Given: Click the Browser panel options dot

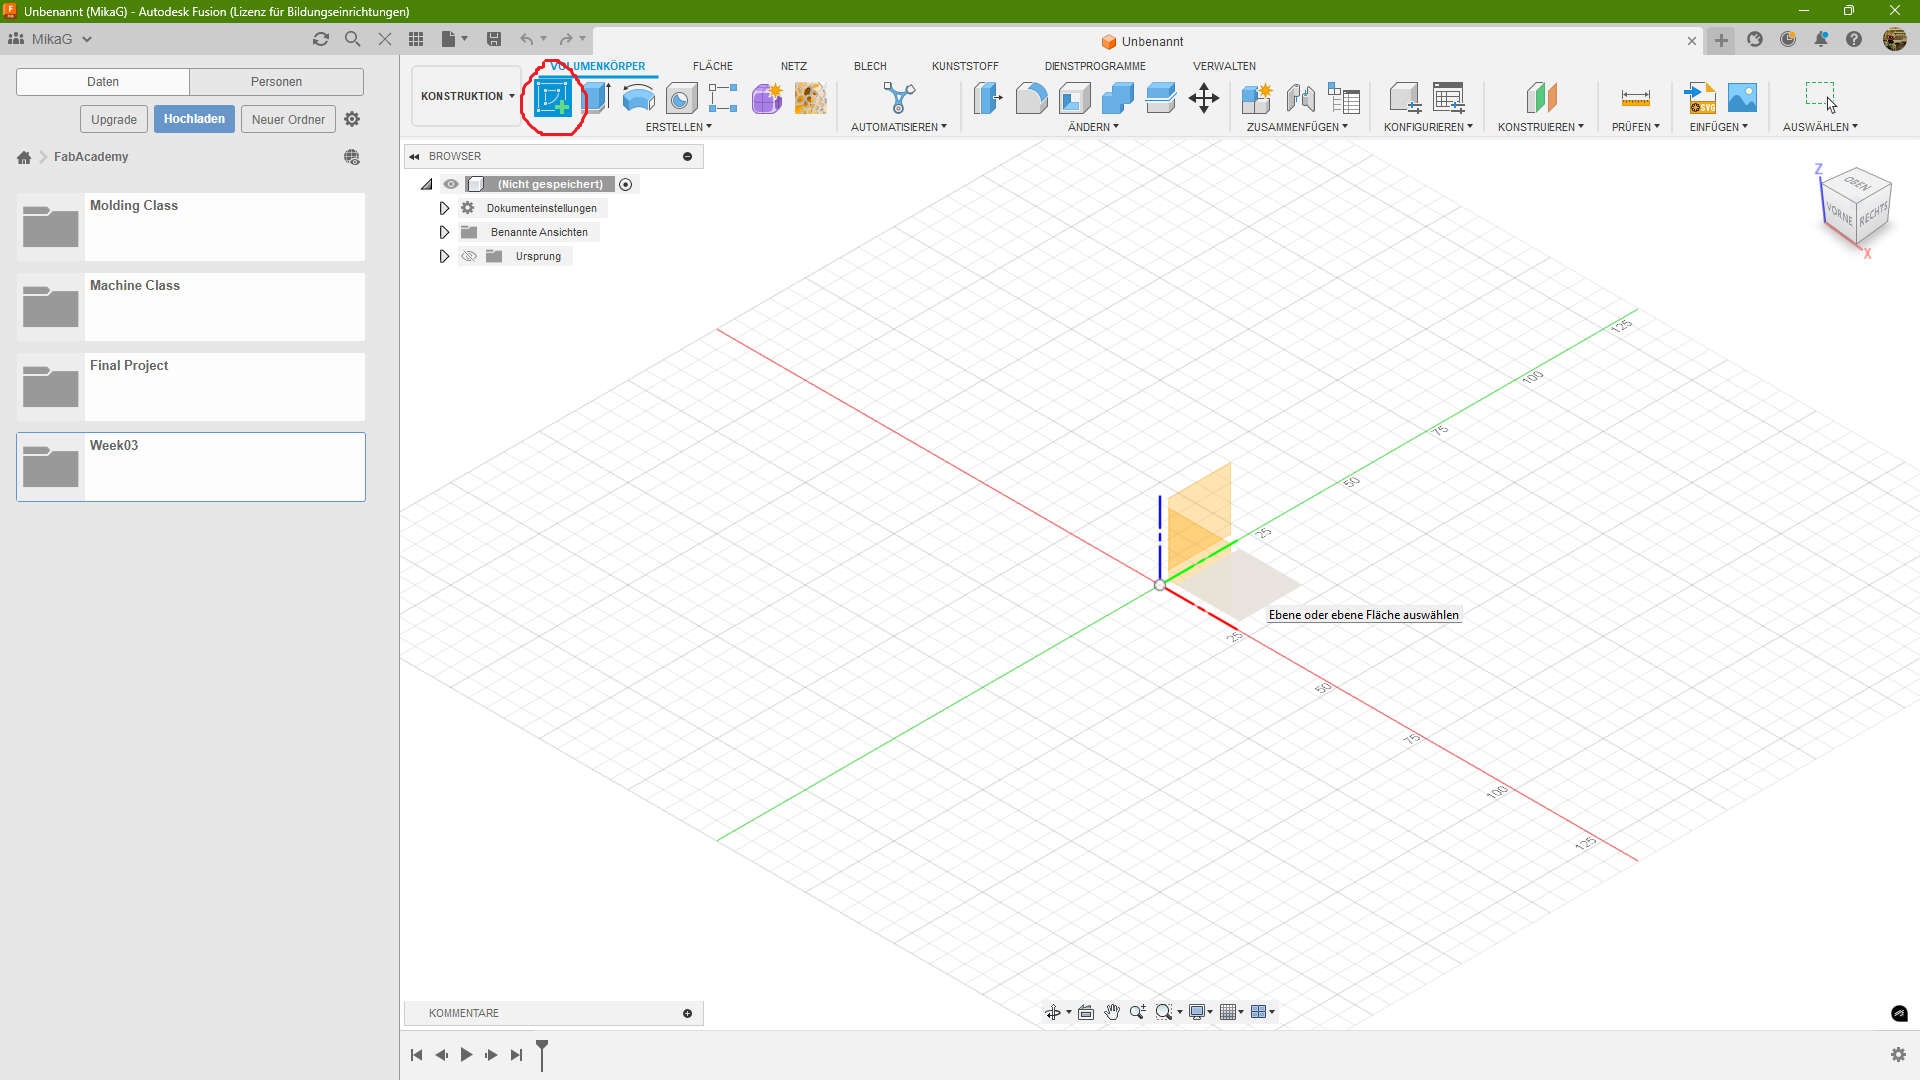Looking at the screenshot, I should tap(687, 157).
